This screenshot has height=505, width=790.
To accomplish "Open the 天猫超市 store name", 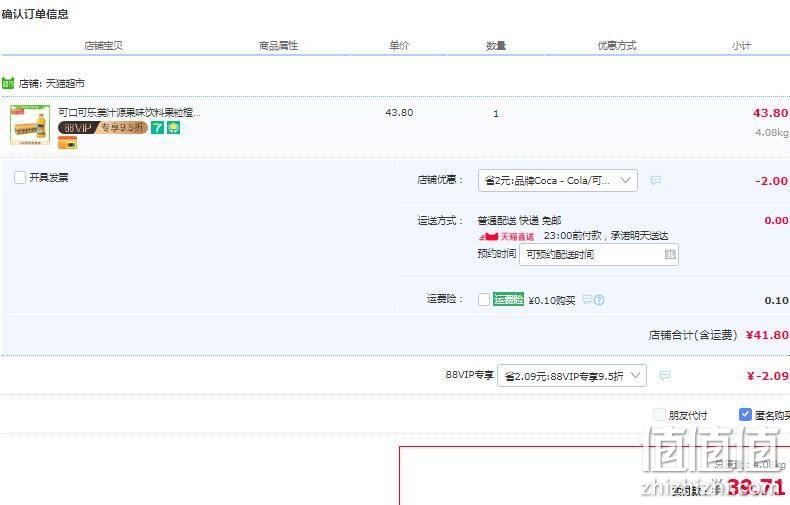I will [65, 83].
